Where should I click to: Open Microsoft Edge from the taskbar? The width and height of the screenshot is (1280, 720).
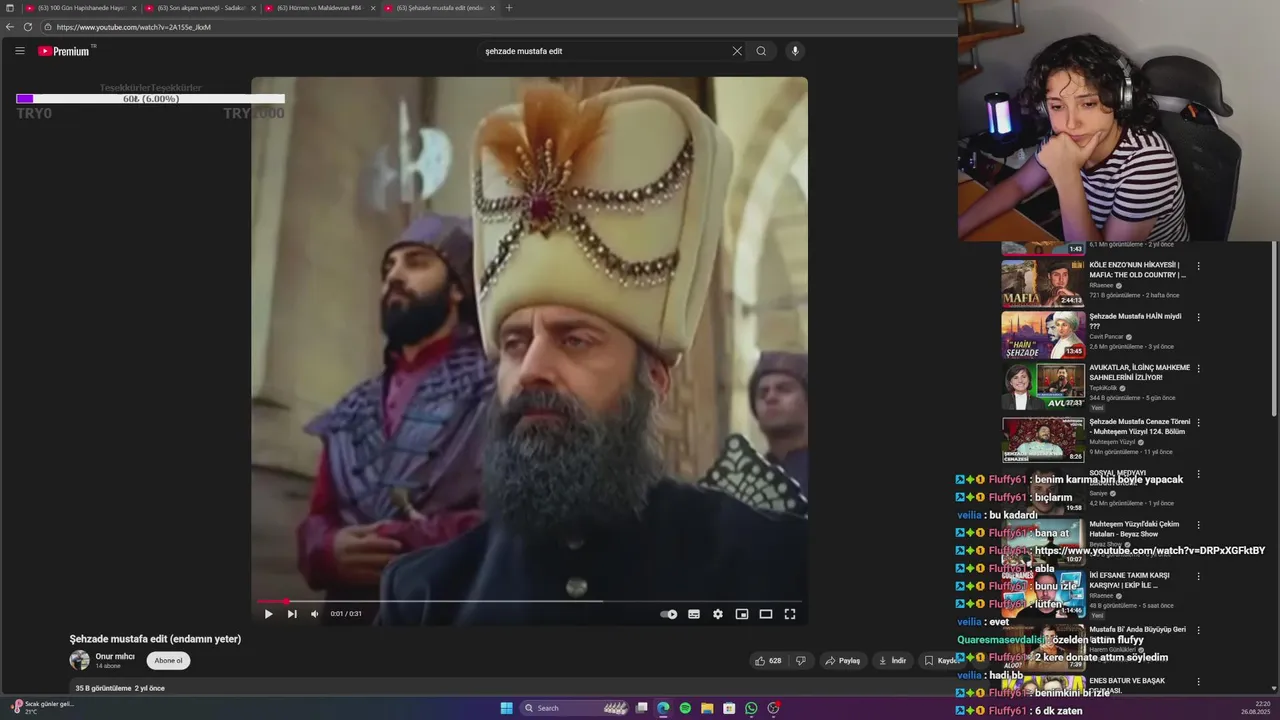point(663,708)
